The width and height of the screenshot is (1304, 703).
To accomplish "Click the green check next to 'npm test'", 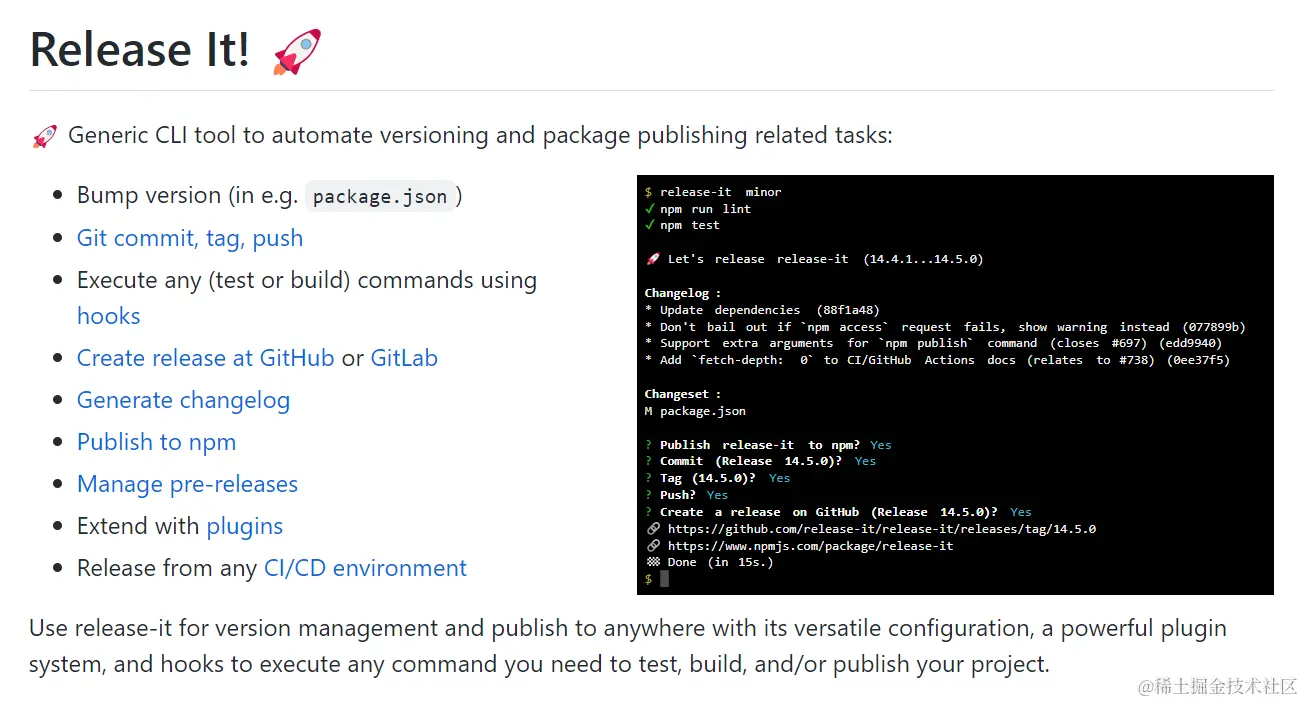I will pos(650,225).
